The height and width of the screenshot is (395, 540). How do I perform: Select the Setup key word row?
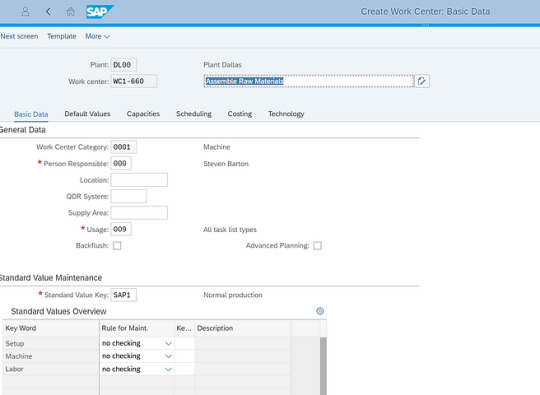point(51,343)
